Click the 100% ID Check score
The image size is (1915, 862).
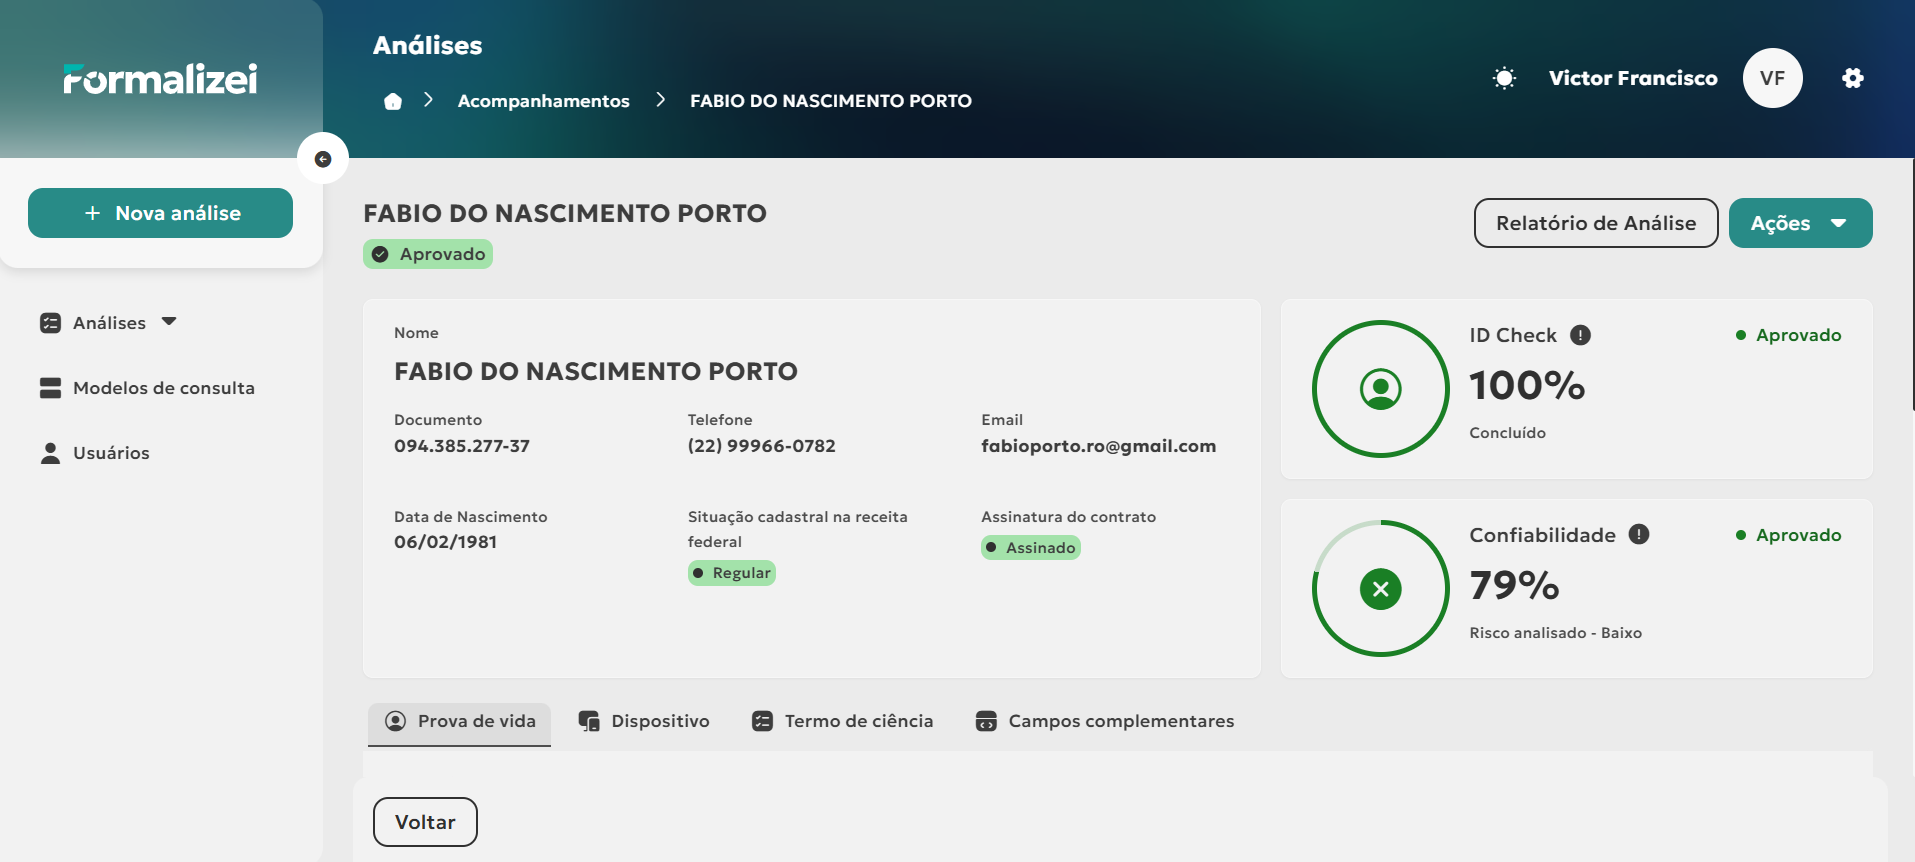tap(1527, 386)
